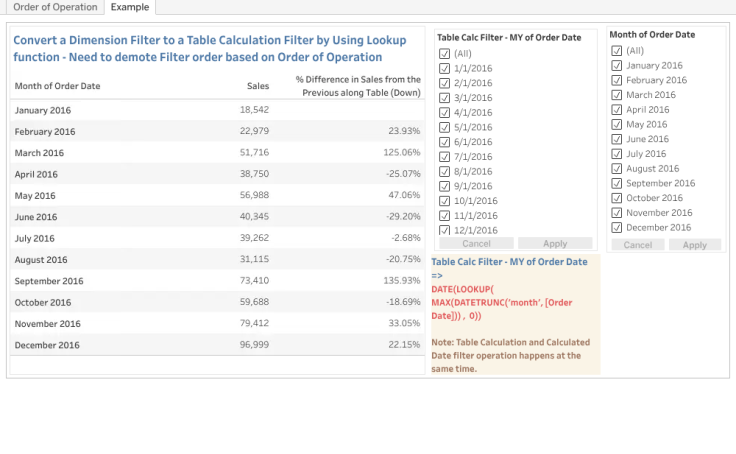Click the 125.06% difference value
The height and width of the screenshot is (454, 736).
[x=402, y=153]
